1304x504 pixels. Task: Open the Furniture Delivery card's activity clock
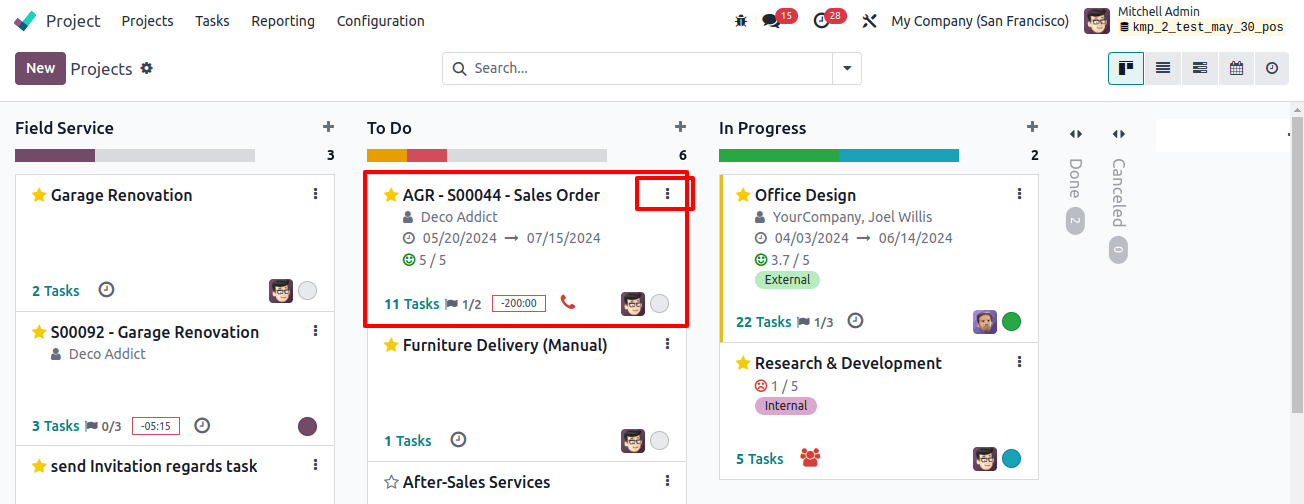point(458,439)
